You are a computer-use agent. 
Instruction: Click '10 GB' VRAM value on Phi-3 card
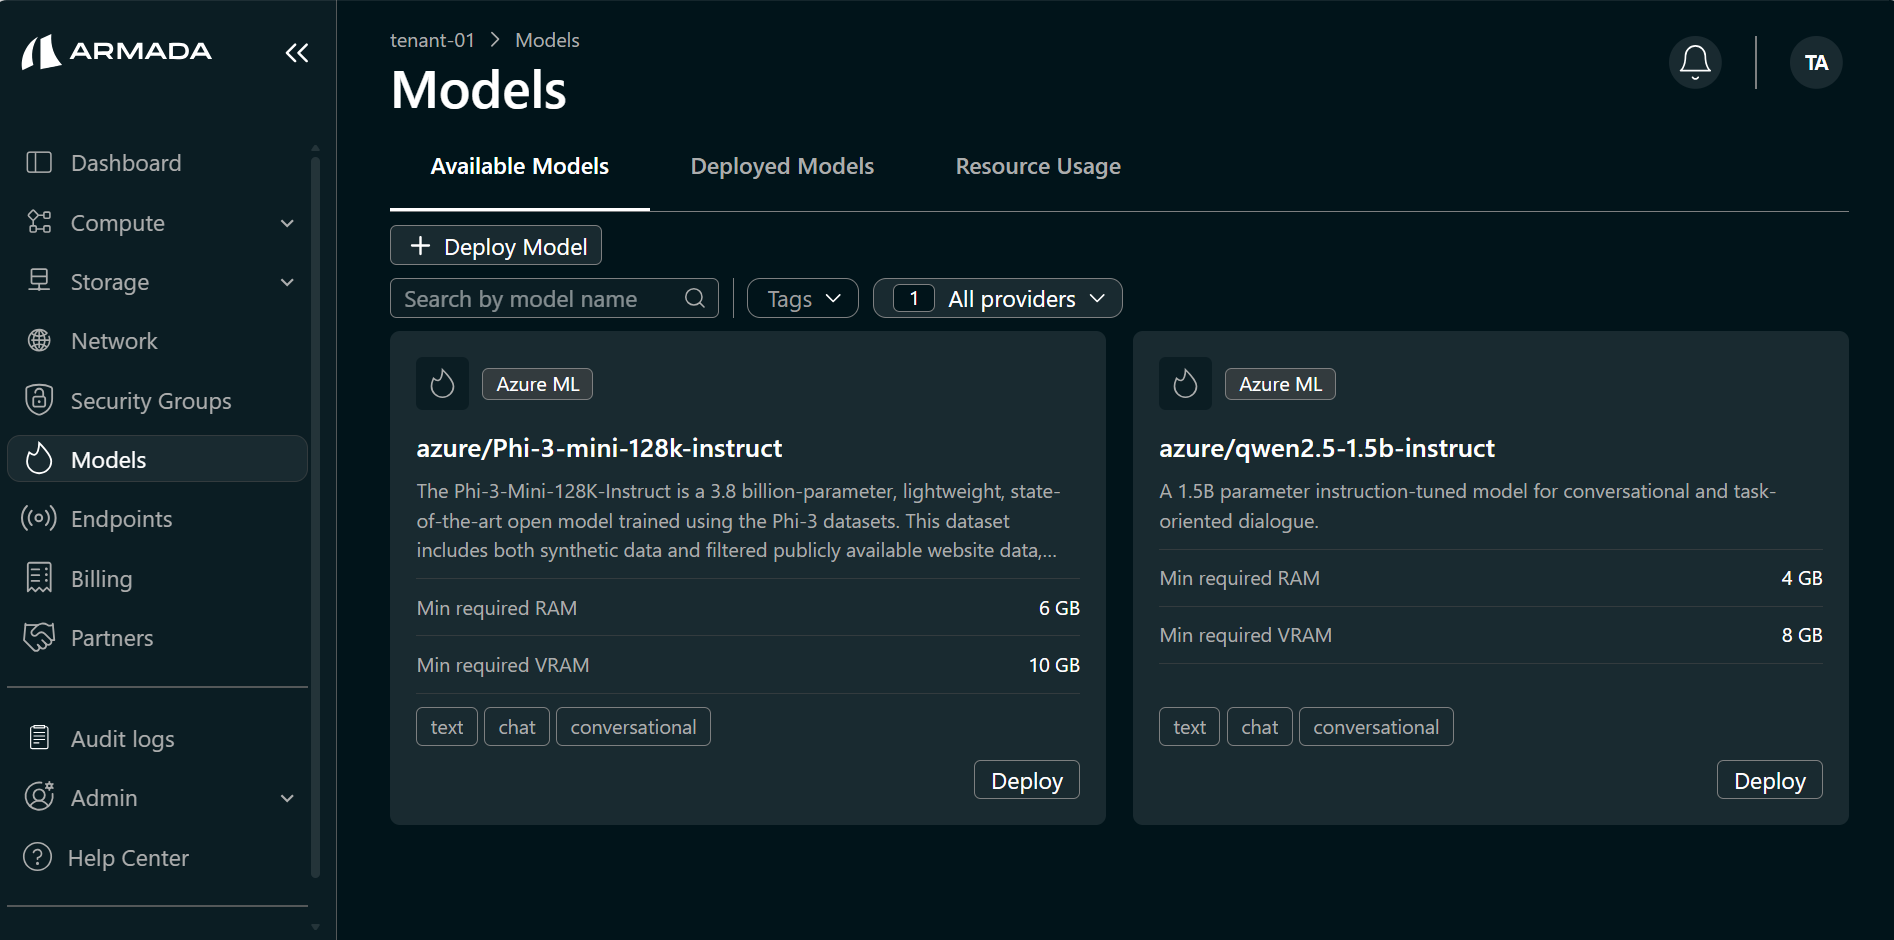[x=1054, y=665]
